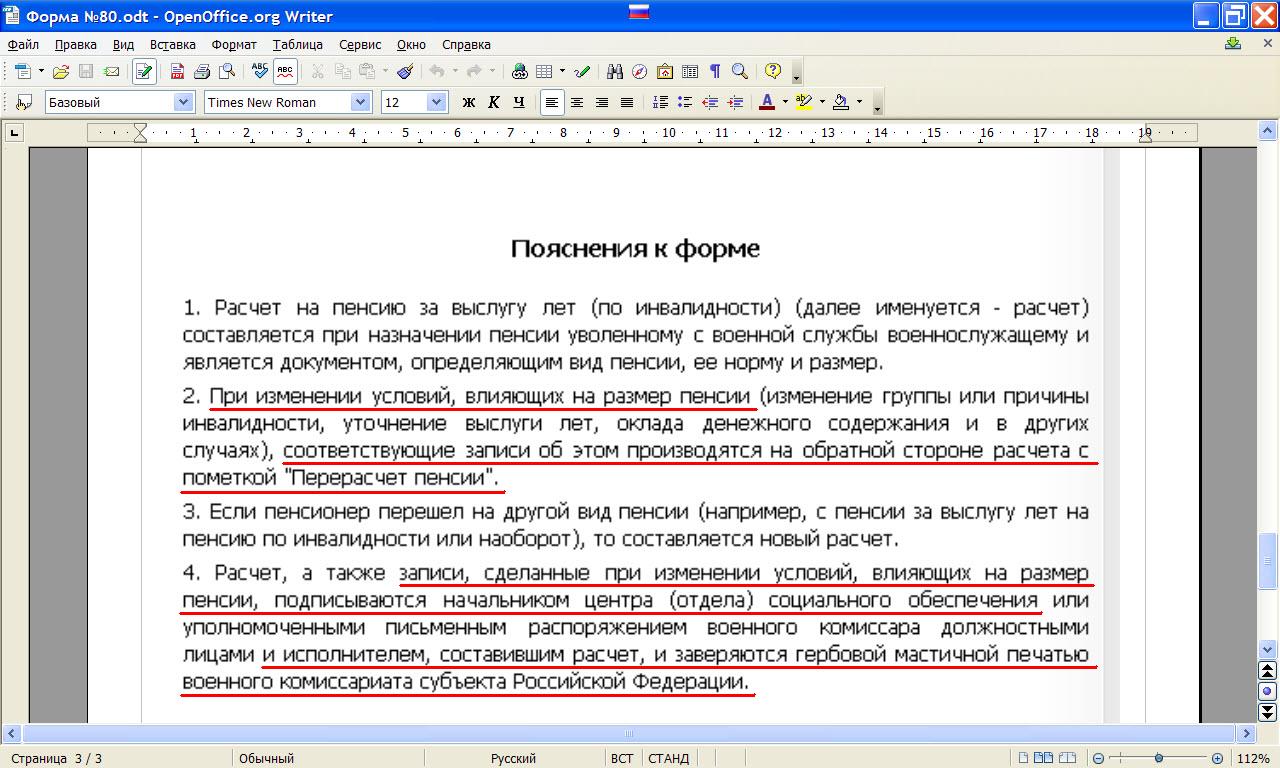Open the paragraph style Базовый dropdown
The height and width of the screenshot is (768, 1280).
pyautogui.click(x=184, y=102)
